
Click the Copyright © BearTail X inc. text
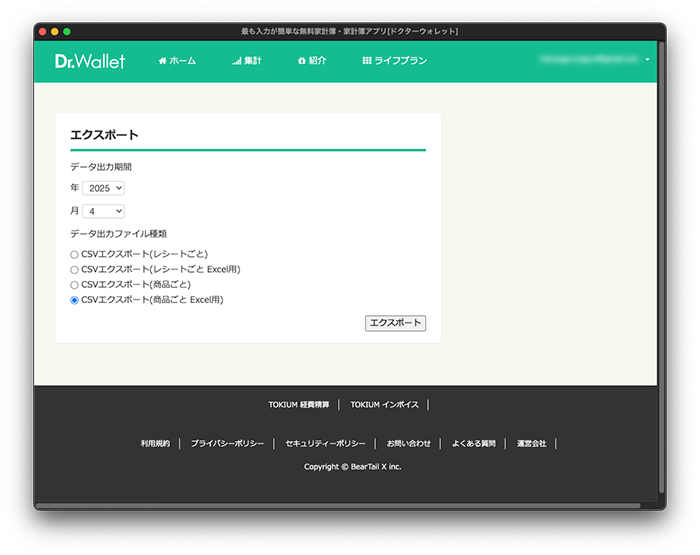pos(353,467)
